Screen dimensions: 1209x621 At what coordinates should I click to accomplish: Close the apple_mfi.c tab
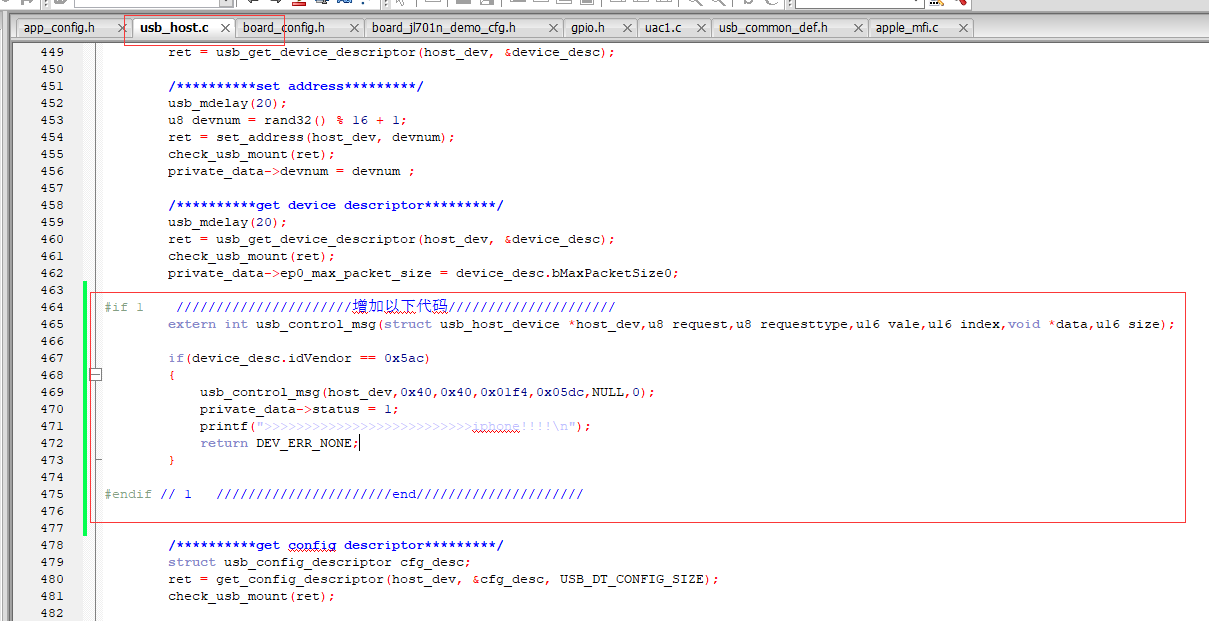[x=963, y=28]
